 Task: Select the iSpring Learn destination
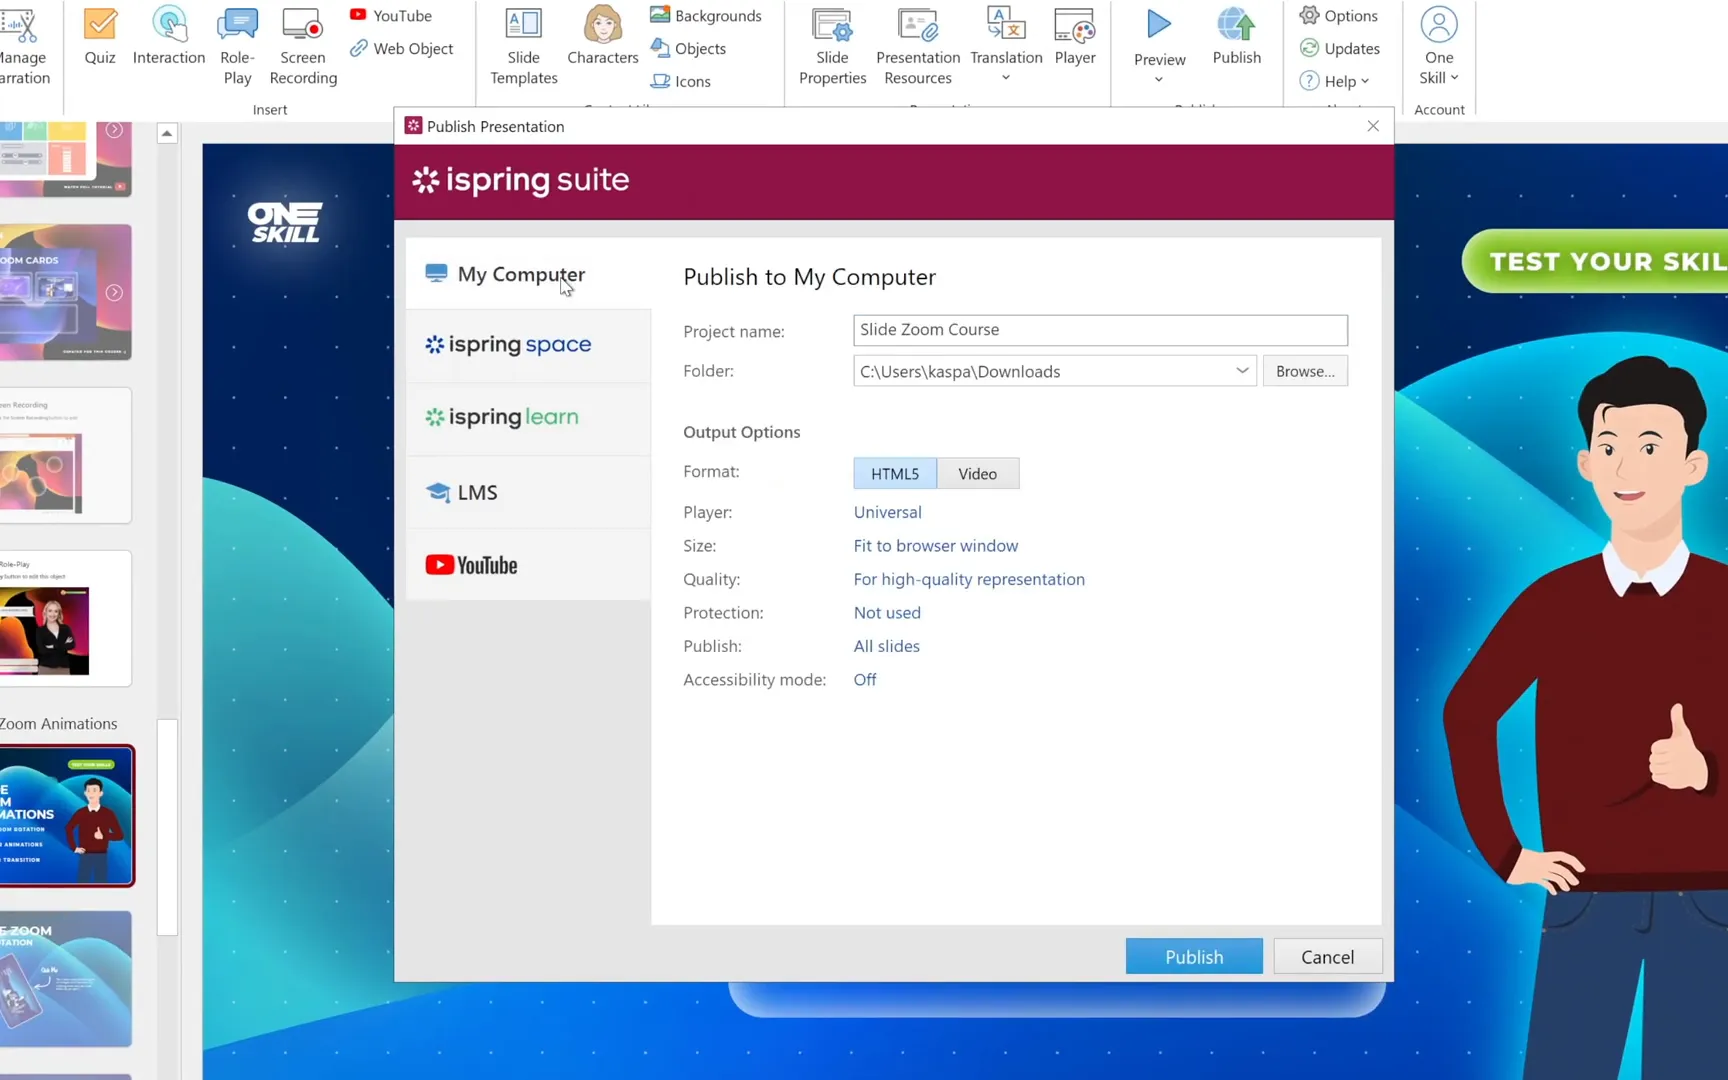click(528, 418)
